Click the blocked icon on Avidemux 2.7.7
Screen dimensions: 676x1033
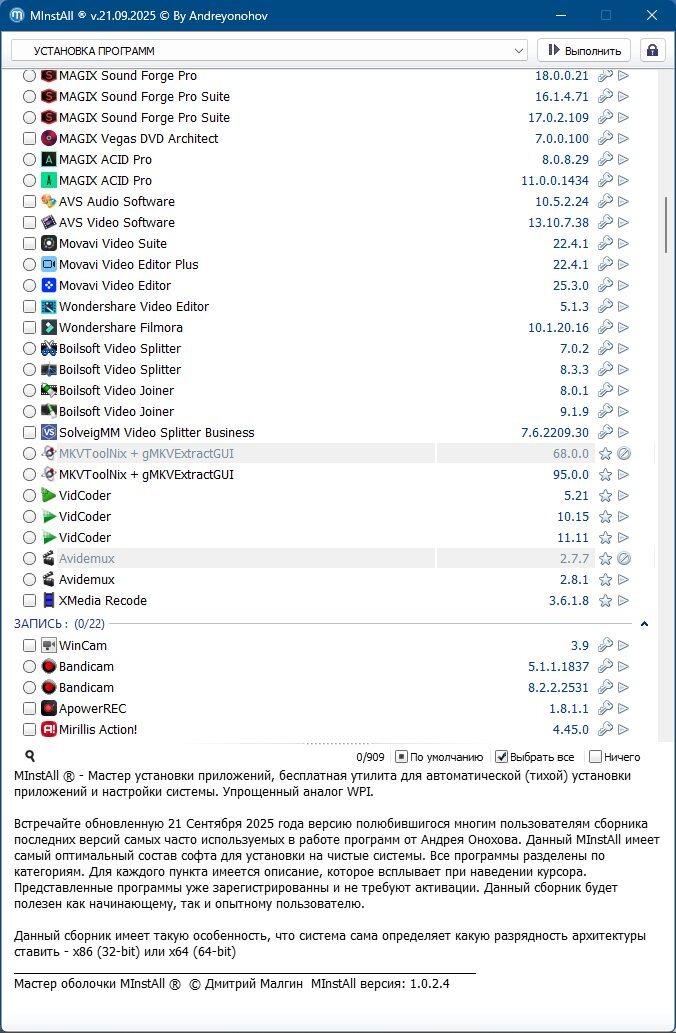[x=623, y=559]
